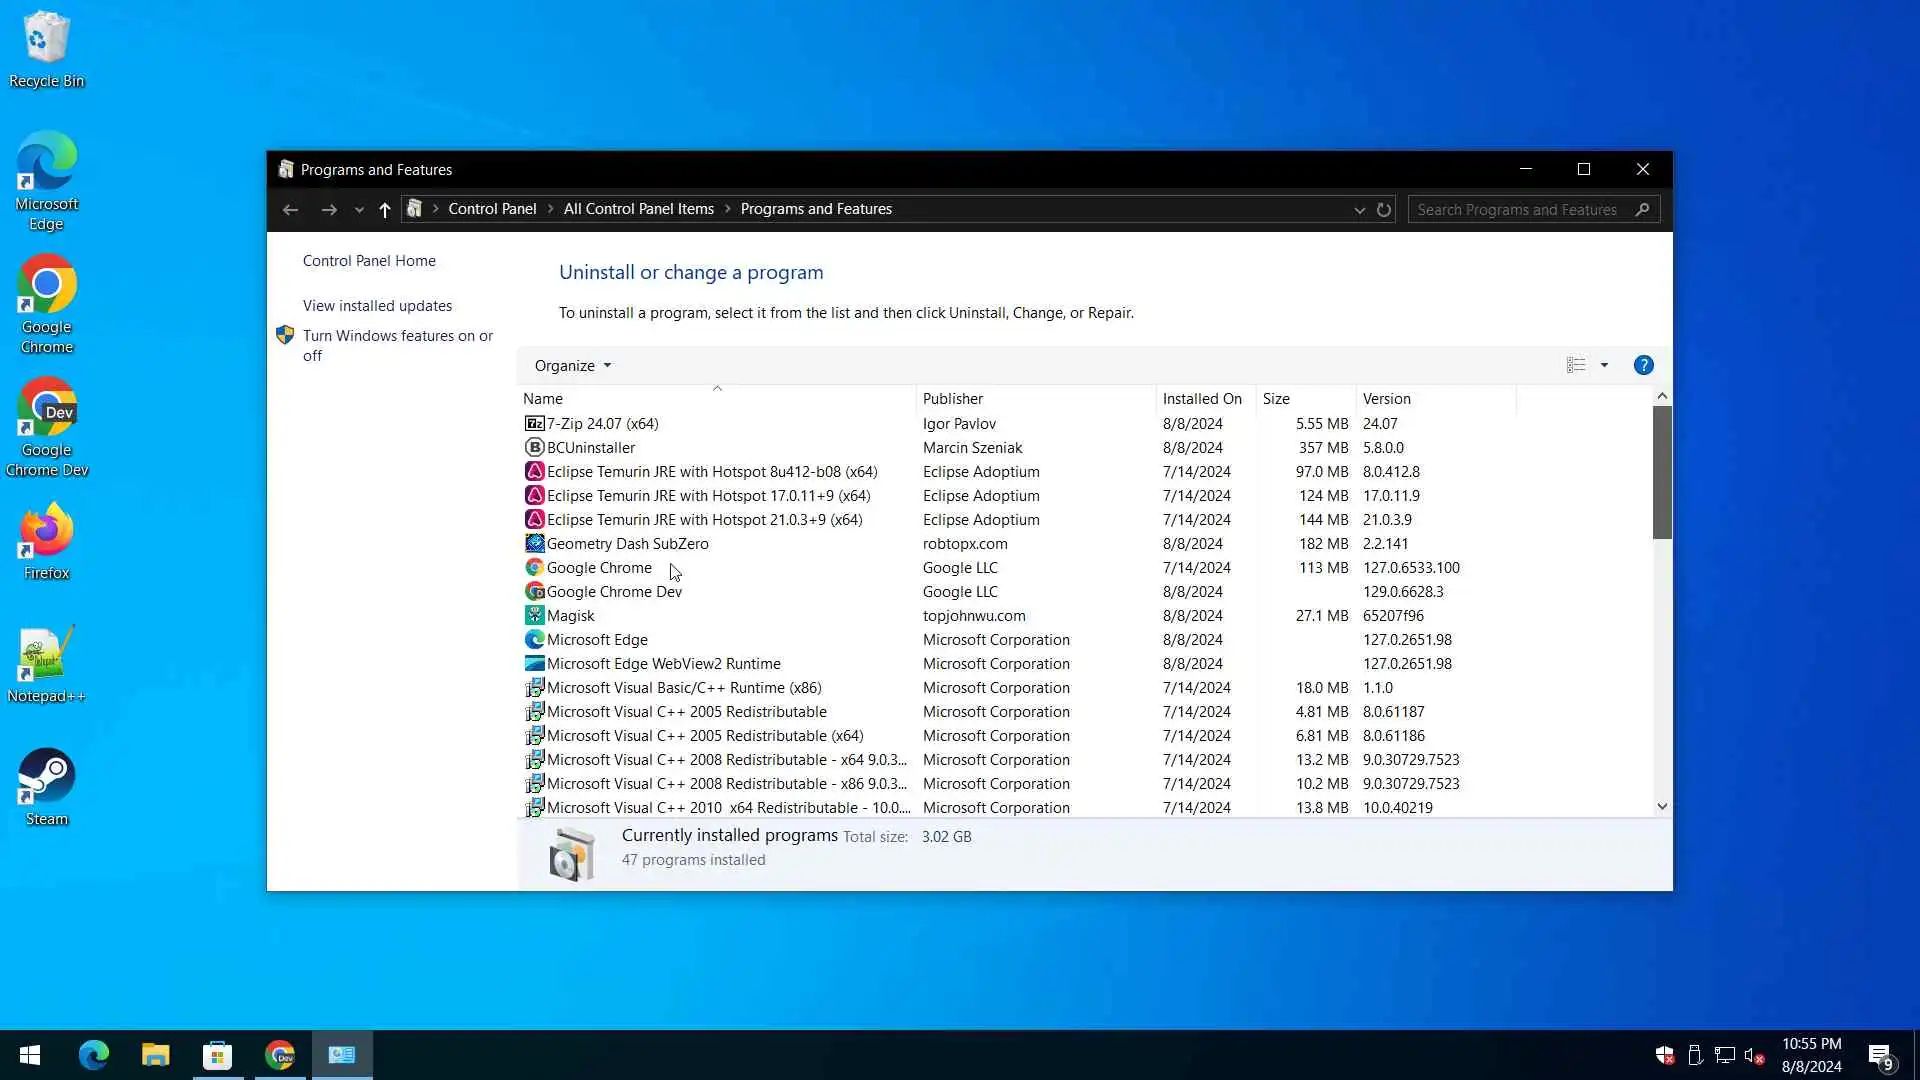1920x1080 pixels.
Task: Select 7-Zip 24.07 program entry
Action: [602, 424]
